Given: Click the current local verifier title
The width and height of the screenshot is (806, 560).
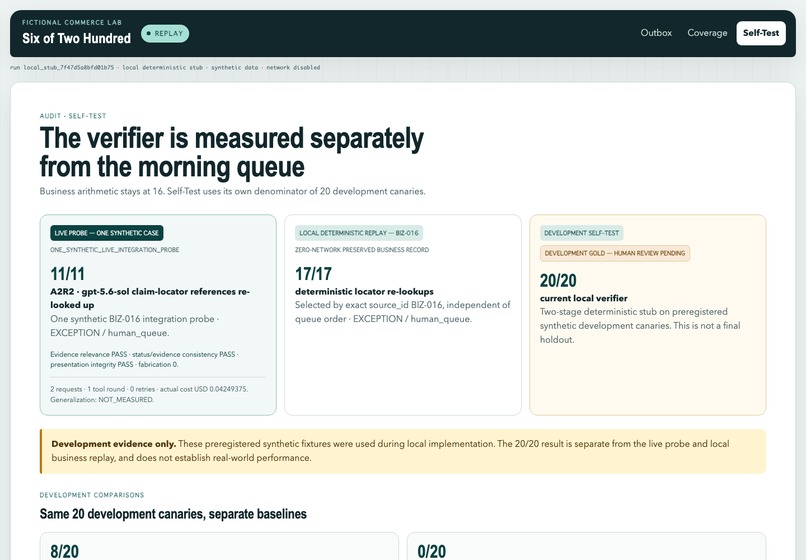Looking at the screenshot, I should click(x=583, y=298).
